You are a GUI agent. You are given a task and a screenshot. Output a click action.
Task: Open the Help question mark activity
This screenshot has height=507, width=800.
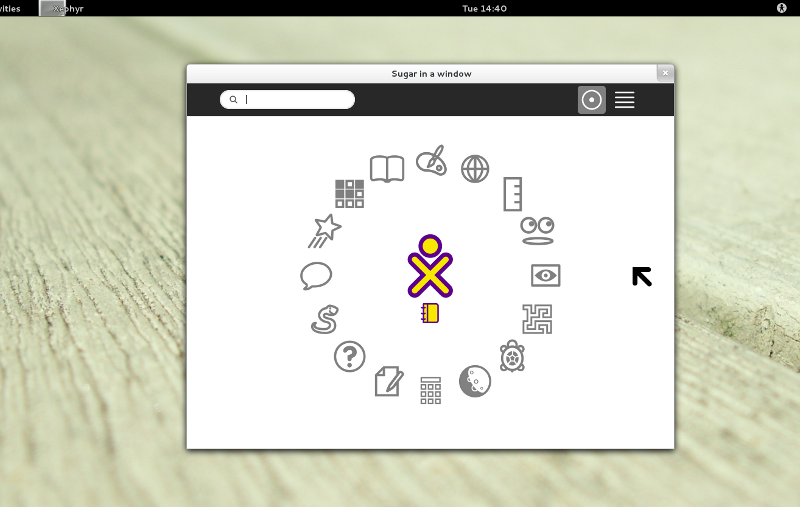click(x=350, y=356)
